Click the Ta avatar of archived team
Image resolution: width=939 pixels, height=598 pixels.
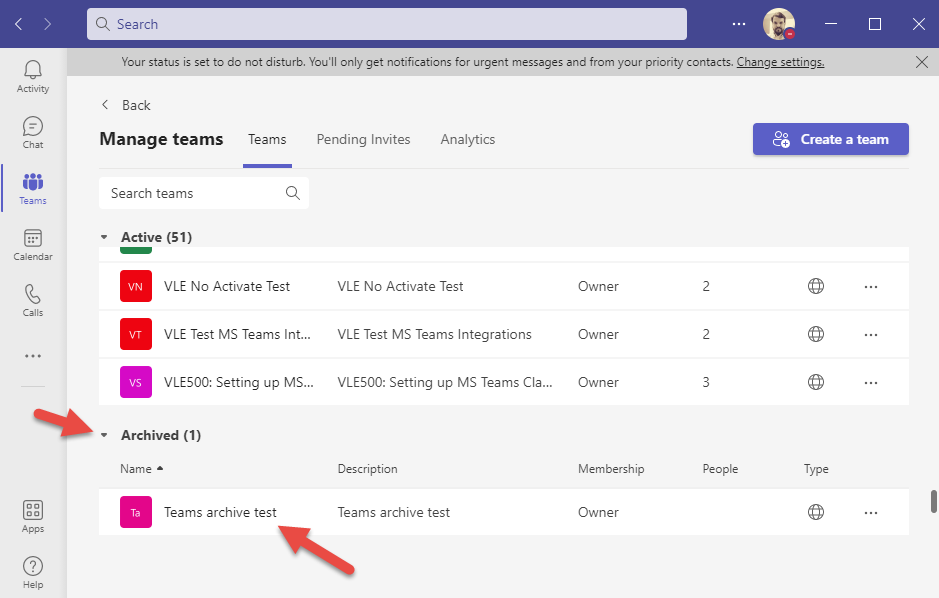(x=136, y=512)
